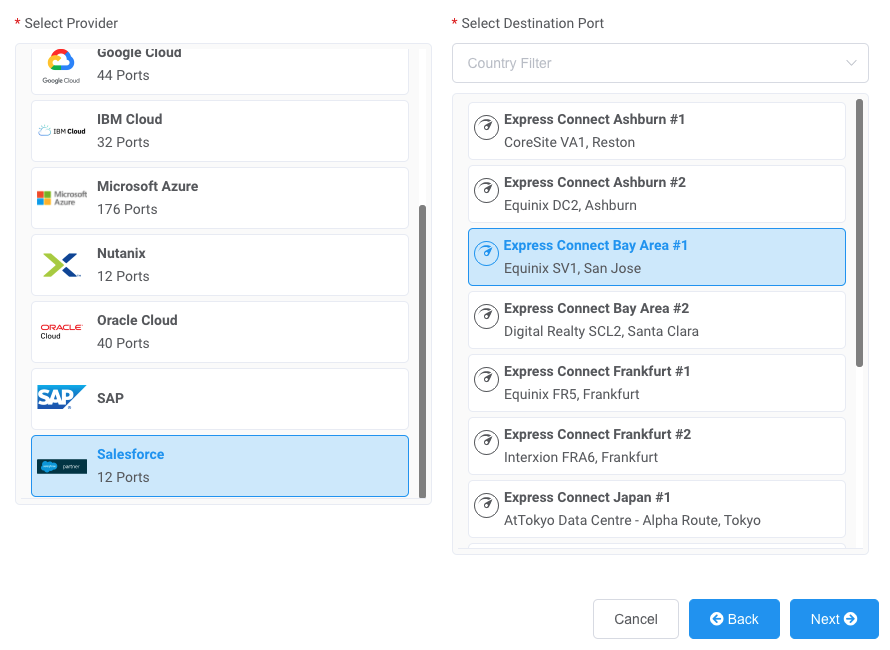The image size is (890, 650).
Task: Select the Salesforce provider name
Action: (131, 454)
